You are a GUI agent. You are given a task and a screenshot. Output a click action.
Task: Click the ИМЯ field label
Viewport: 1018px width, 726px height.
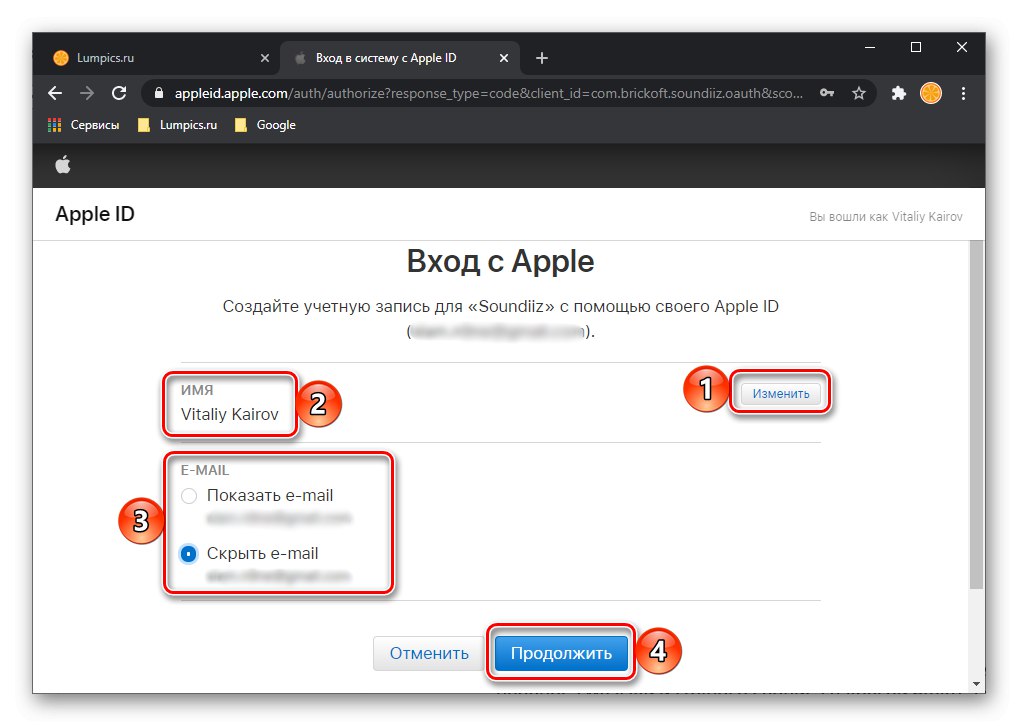pos(197,390)
